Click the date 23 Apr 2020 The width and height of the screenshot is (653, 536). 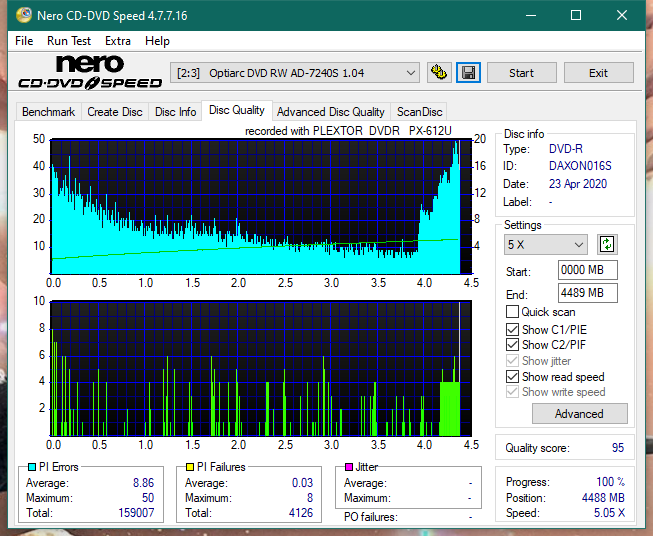coord(578,184)
